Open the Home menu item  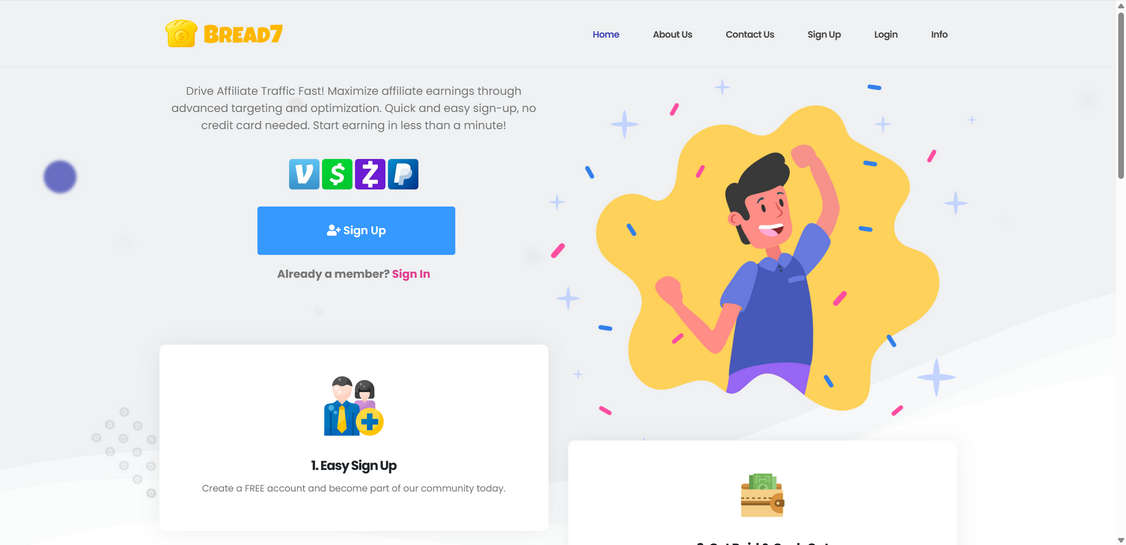(606, 34)
